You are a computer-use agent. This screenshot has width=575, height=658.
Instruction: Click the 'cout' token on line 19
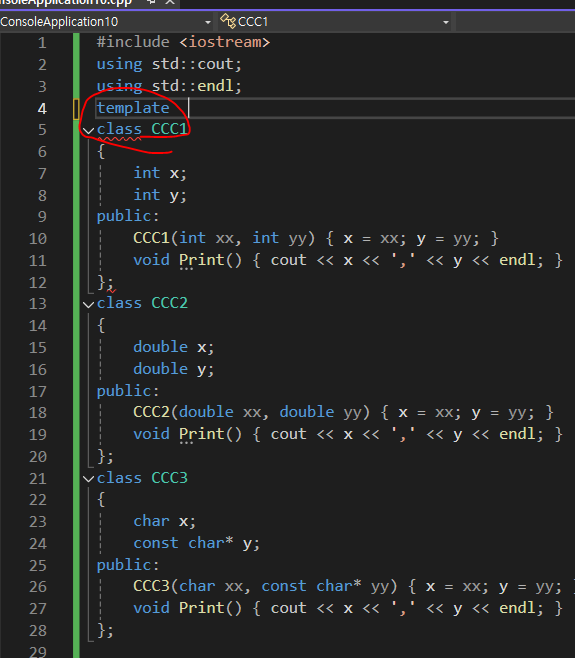tap(289, 434)
